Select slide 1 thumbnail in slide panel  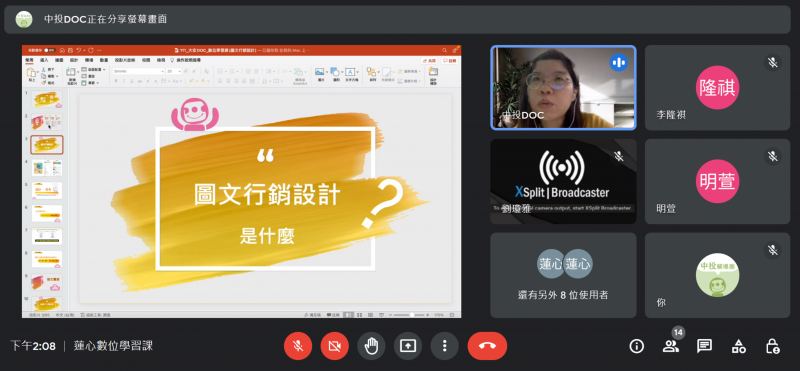pyautogui.click(x=47, y=99)
